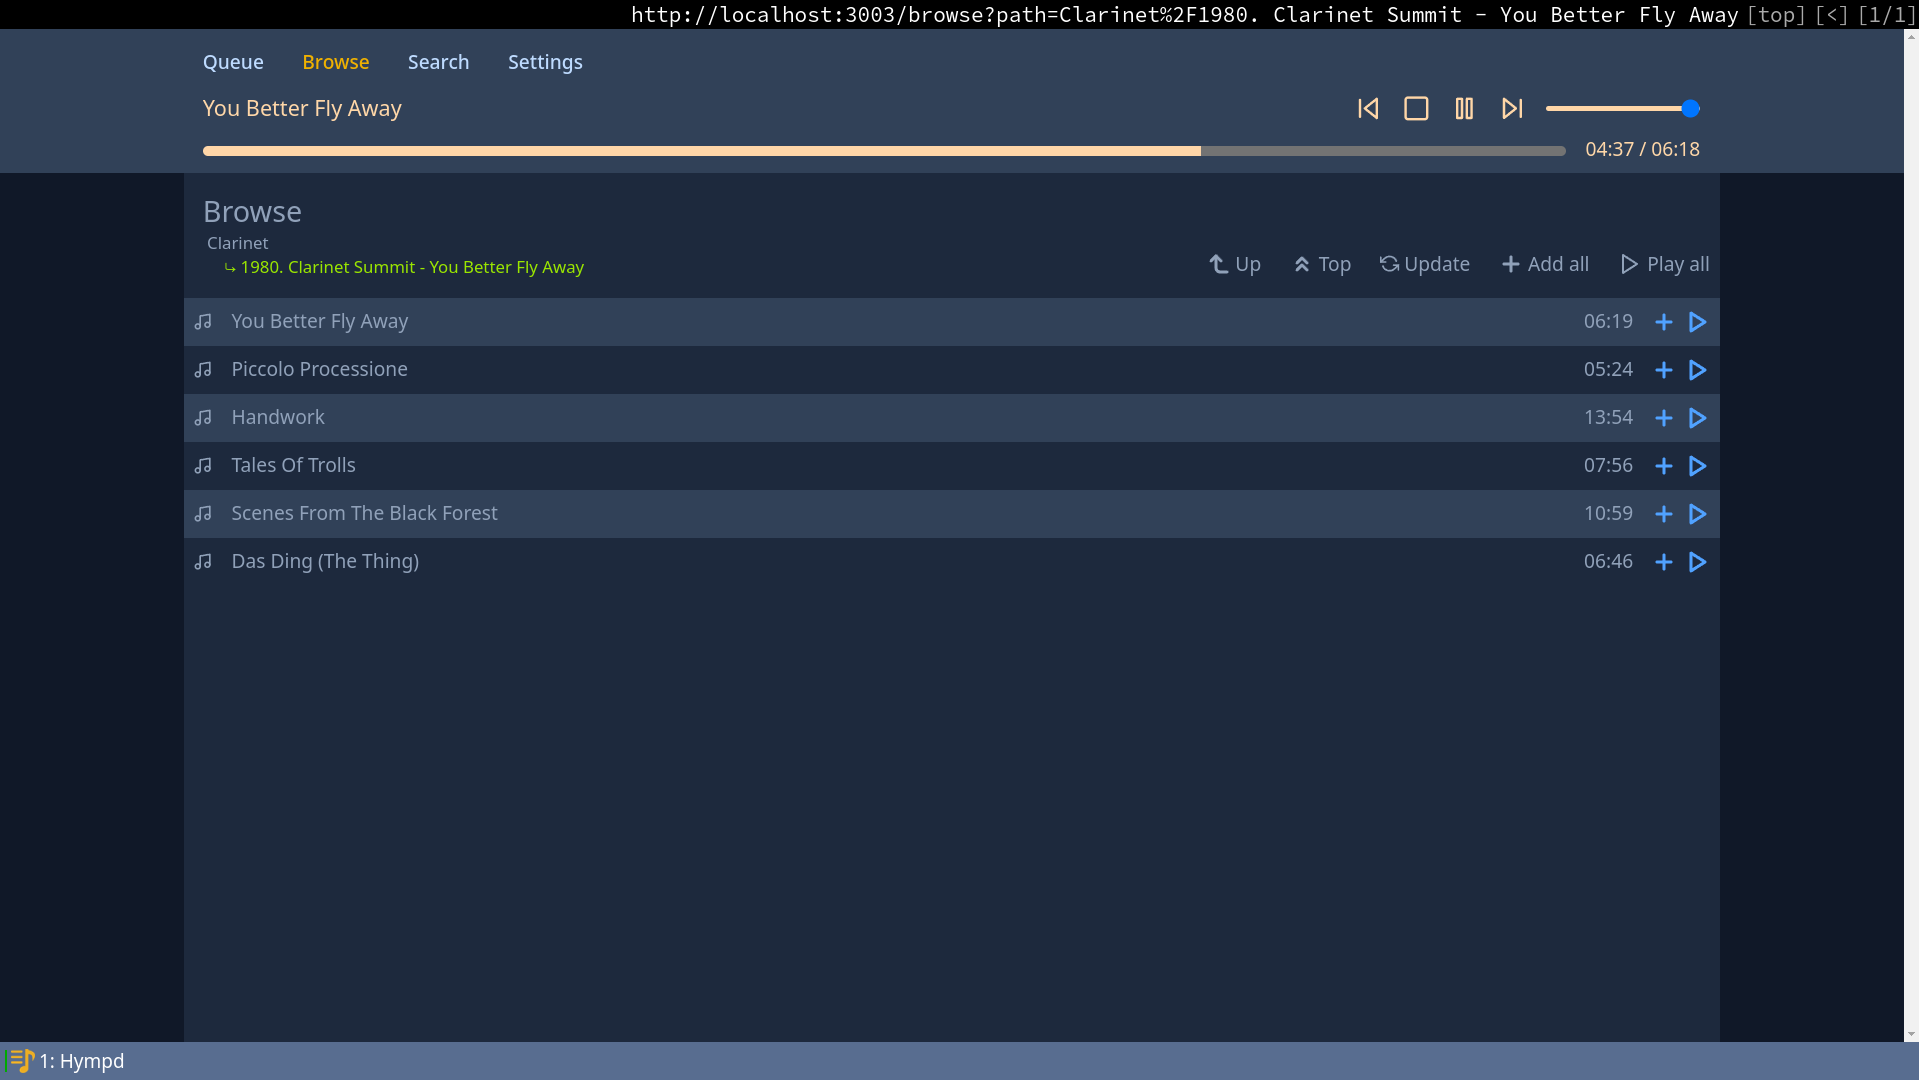Viewport: 1919px width, 1080px height.
Task: Skip to the previous track
Action: click(x=1368, y=109)
